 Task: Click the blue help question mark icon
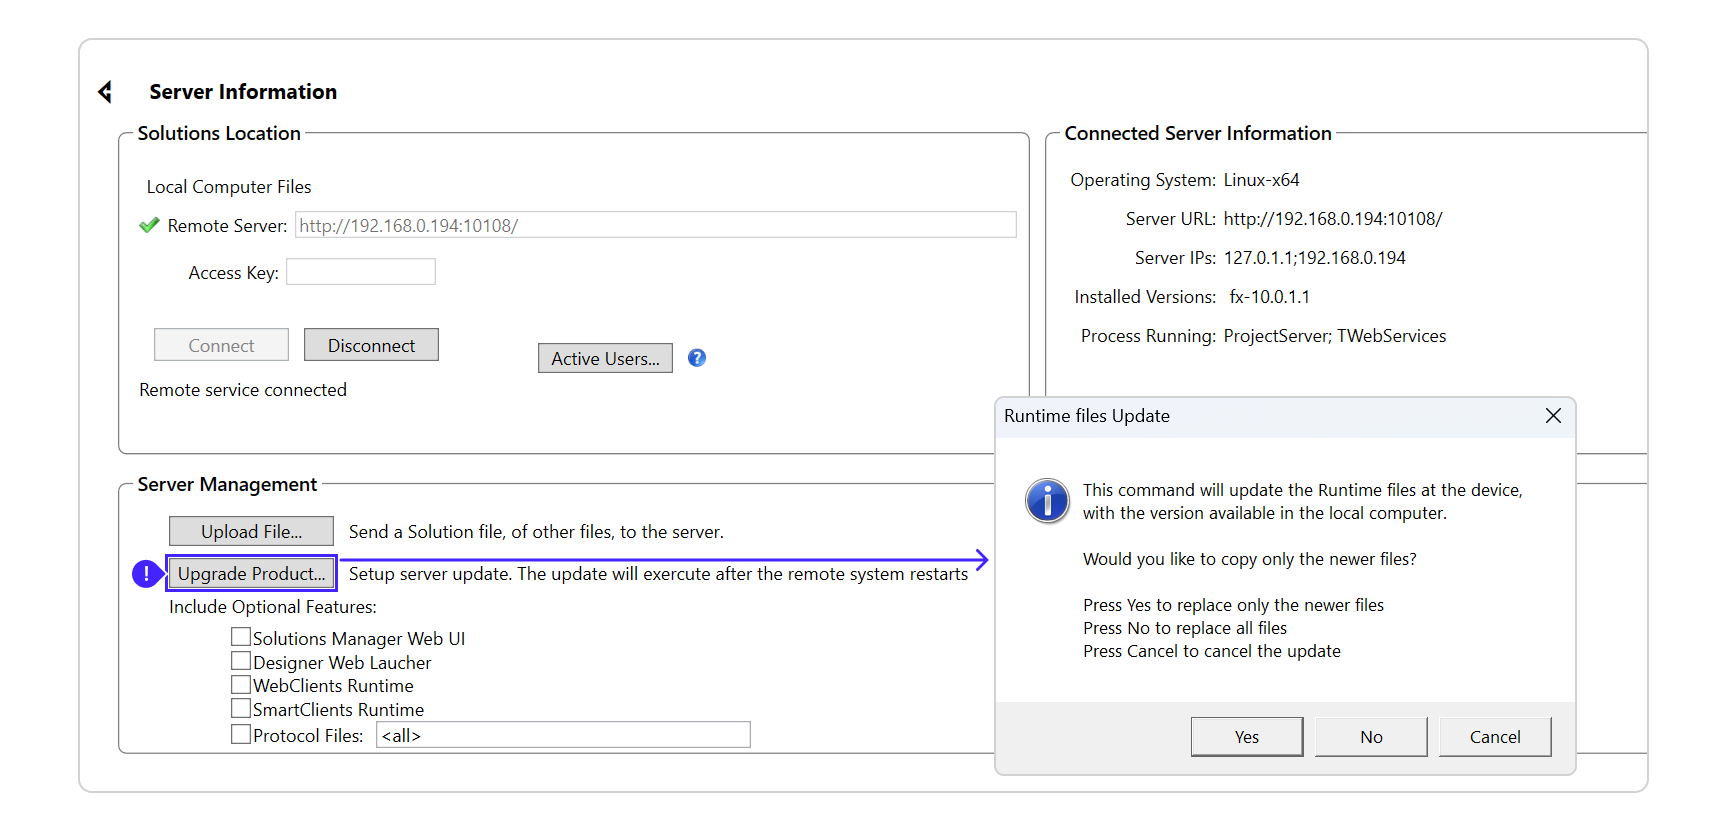697,358
